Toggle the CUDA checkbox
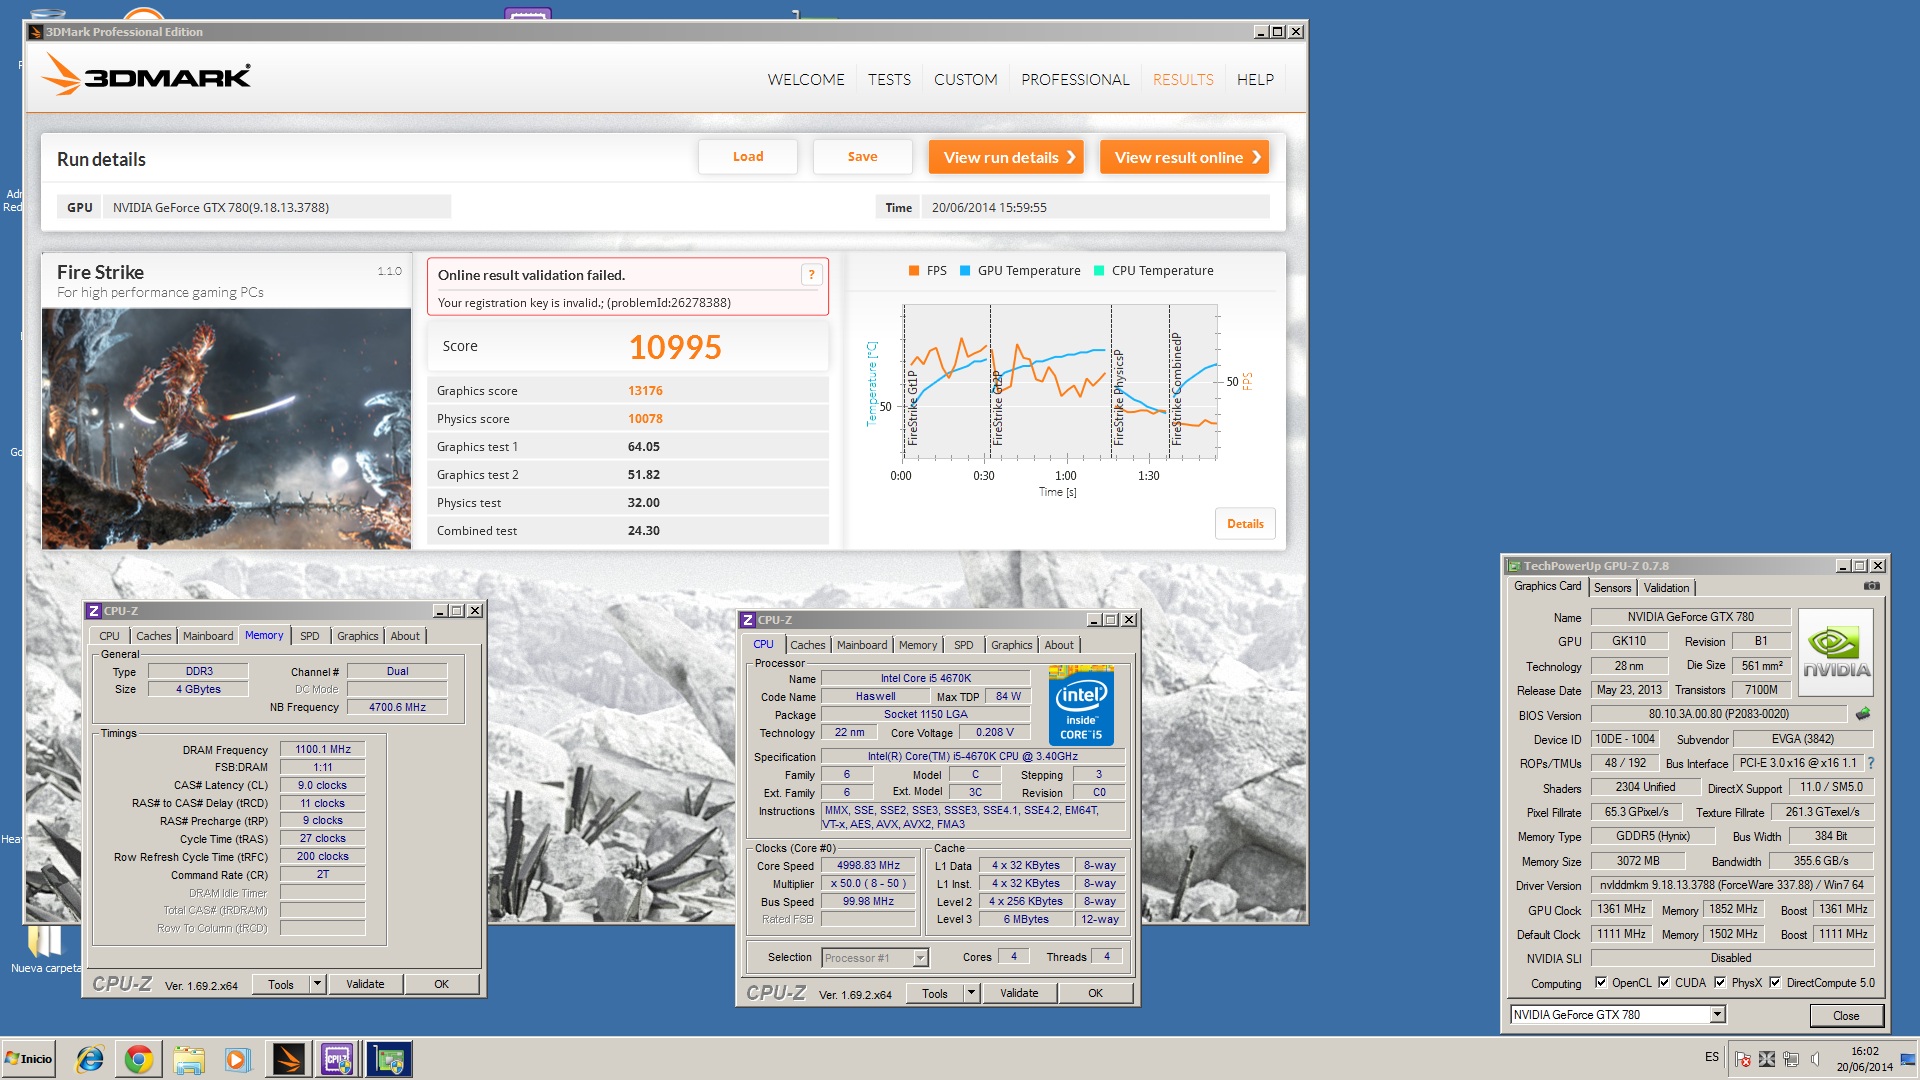The width and height of the screenshot is (1920, 1080). [x=1664, y=983]
